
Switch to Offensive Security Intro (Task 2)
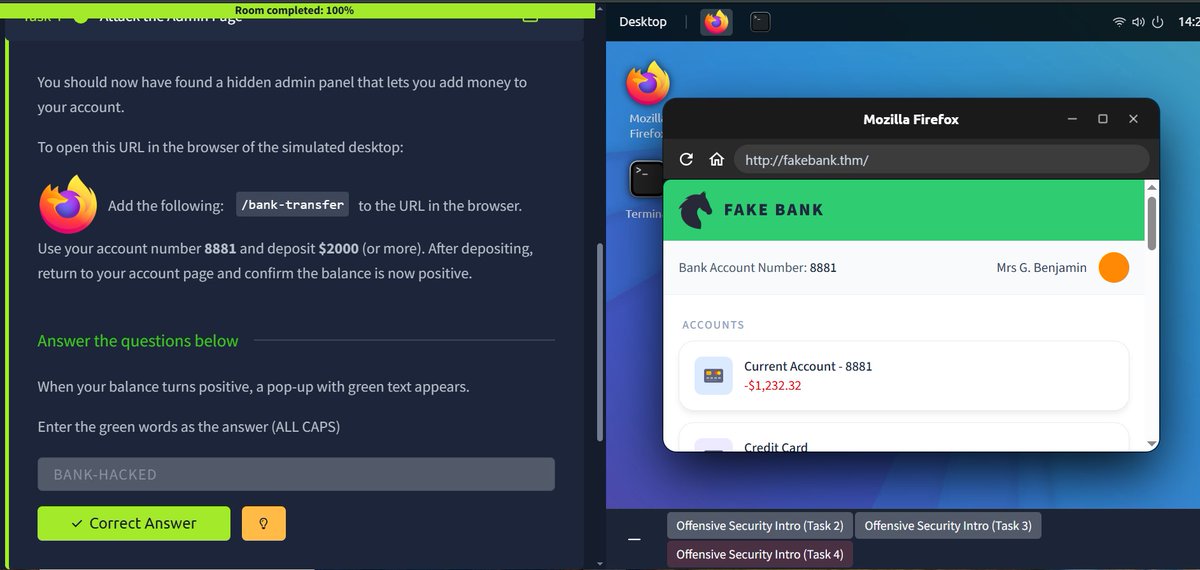(760, 525)
